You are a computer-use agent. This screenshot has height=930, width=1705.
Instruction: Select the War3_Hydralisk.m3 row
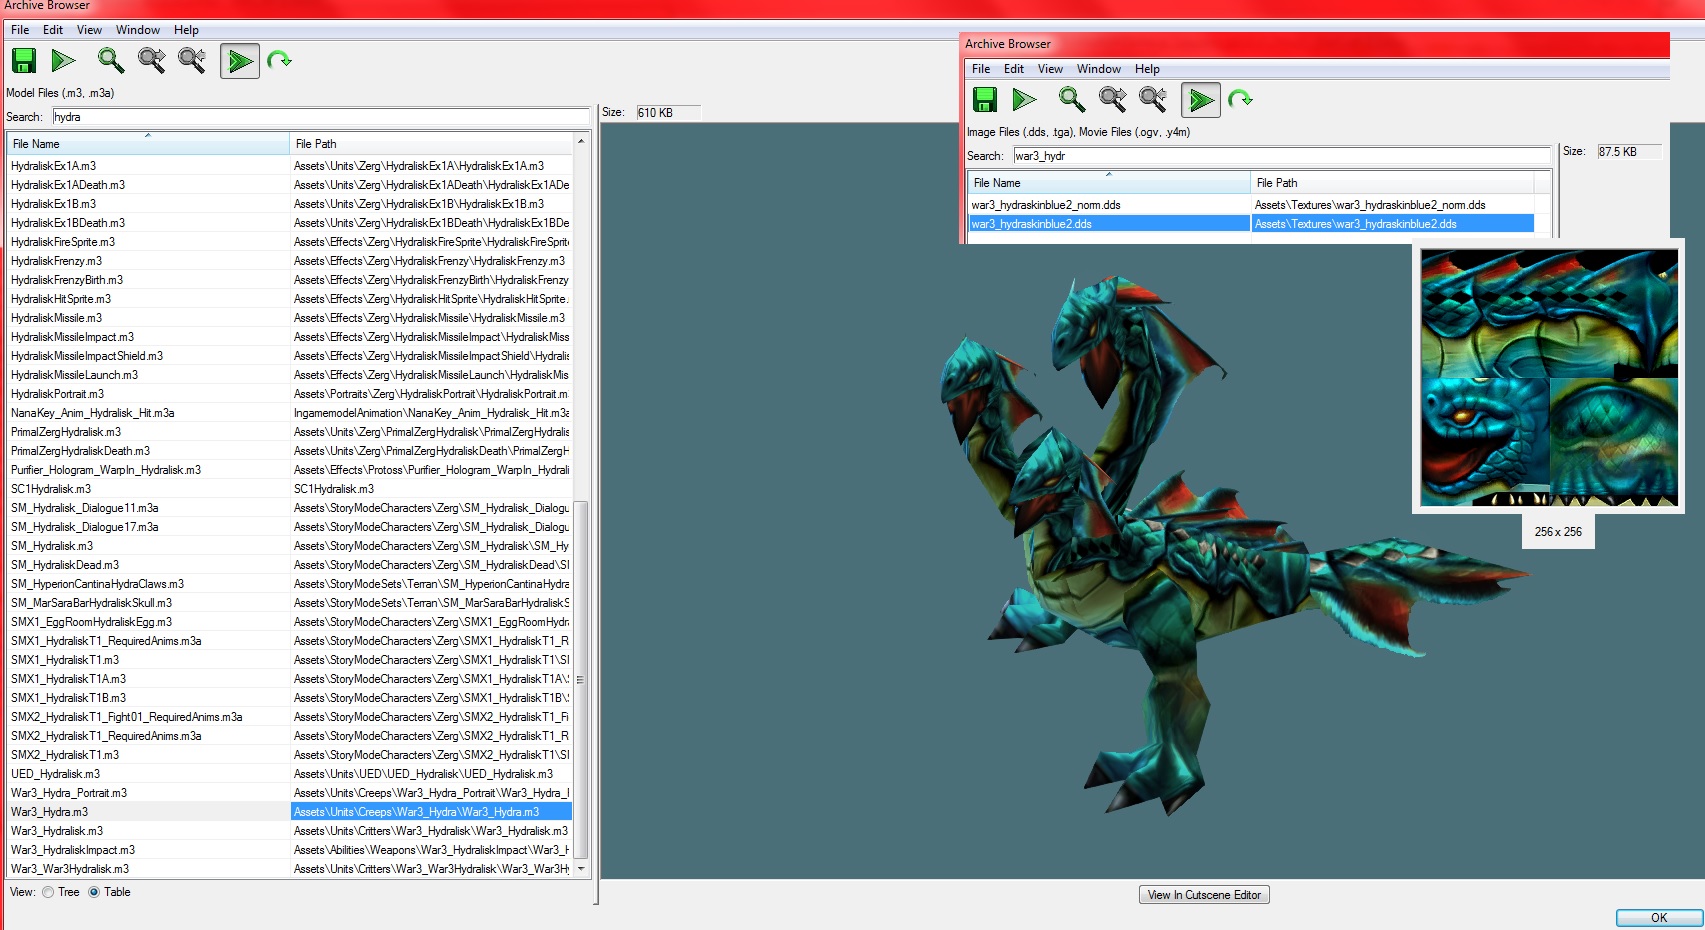tap(290, 831)
